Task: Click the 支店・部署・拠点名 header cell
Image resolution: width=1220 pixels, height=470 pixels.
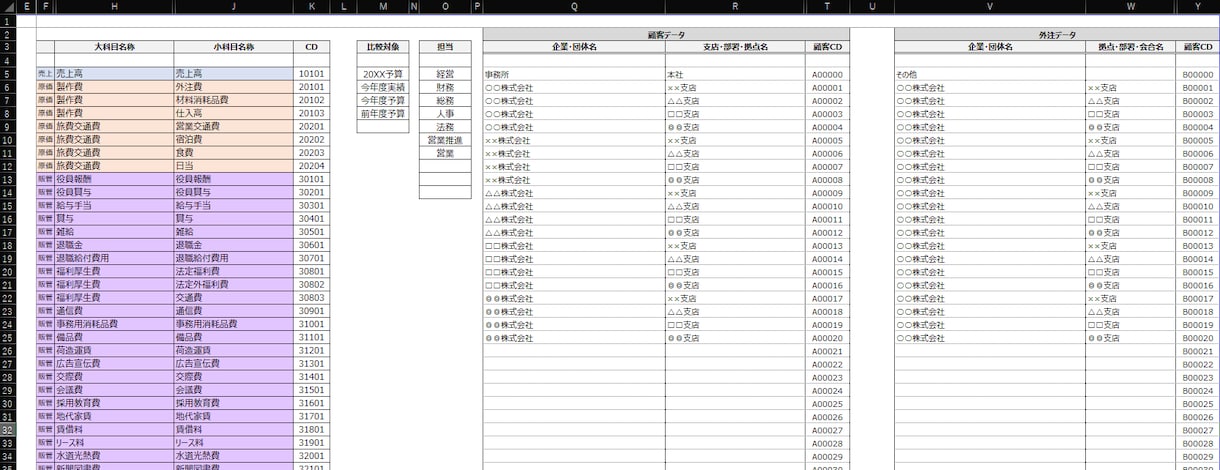Action: 735,47
